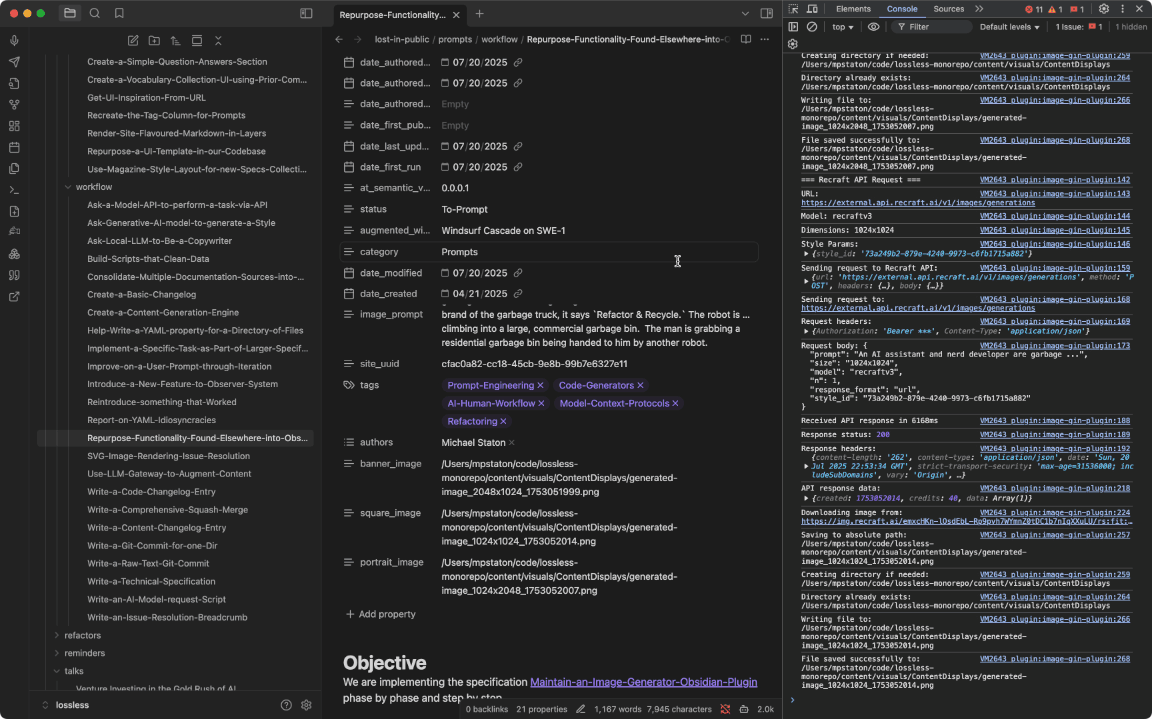Expand the API response data object

806,499
